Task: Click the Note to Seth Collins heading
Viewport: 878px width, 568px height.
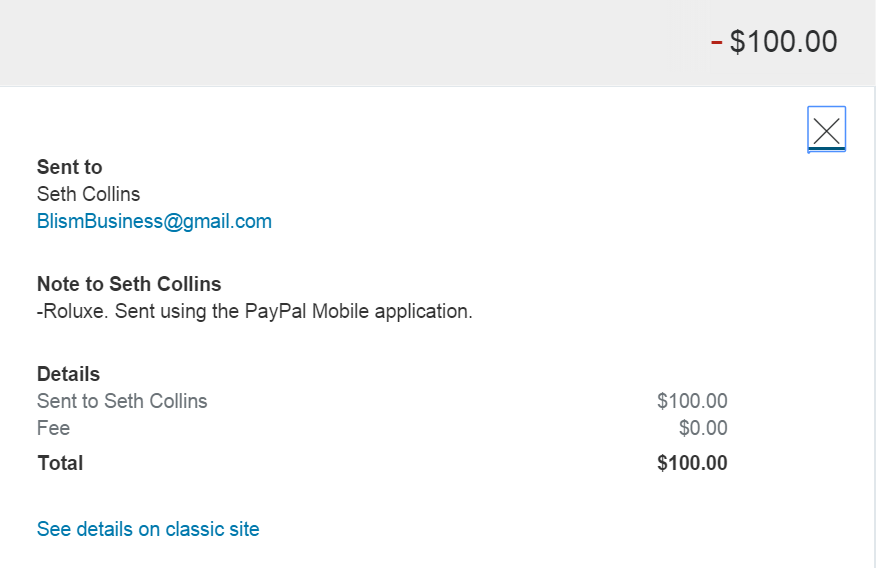Action: tap(129, 284)
